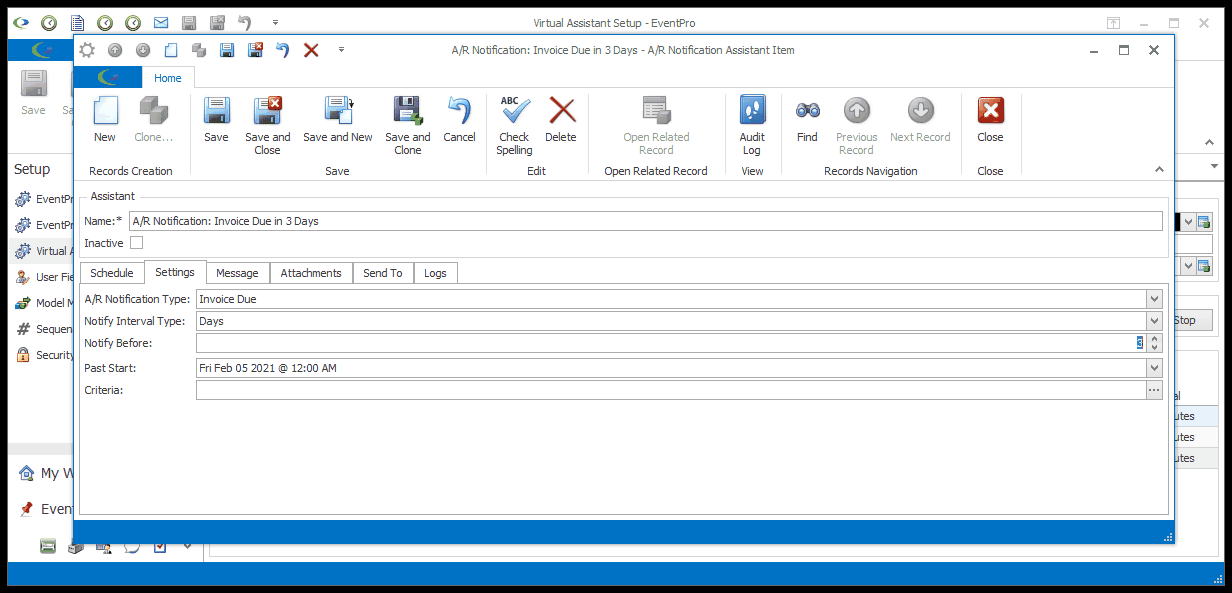Select the Sequence item in Setup sidebar
1232x593 pixels.
[43, 329]
